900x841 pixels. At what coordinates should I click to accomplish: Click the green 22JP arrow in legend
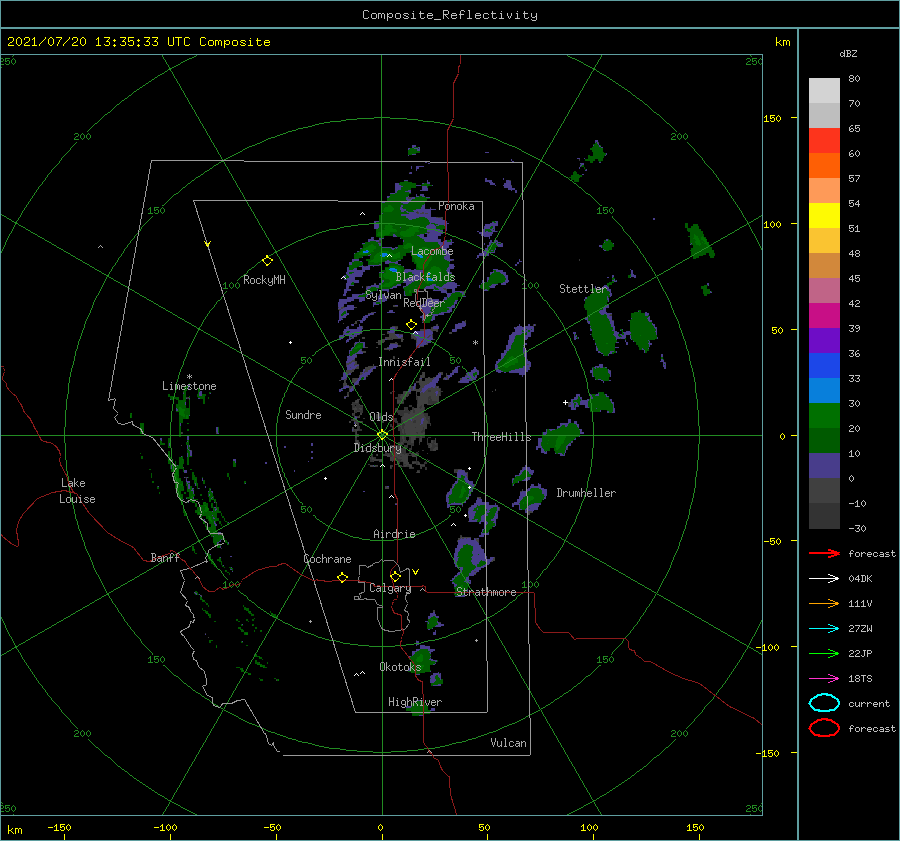824,653
